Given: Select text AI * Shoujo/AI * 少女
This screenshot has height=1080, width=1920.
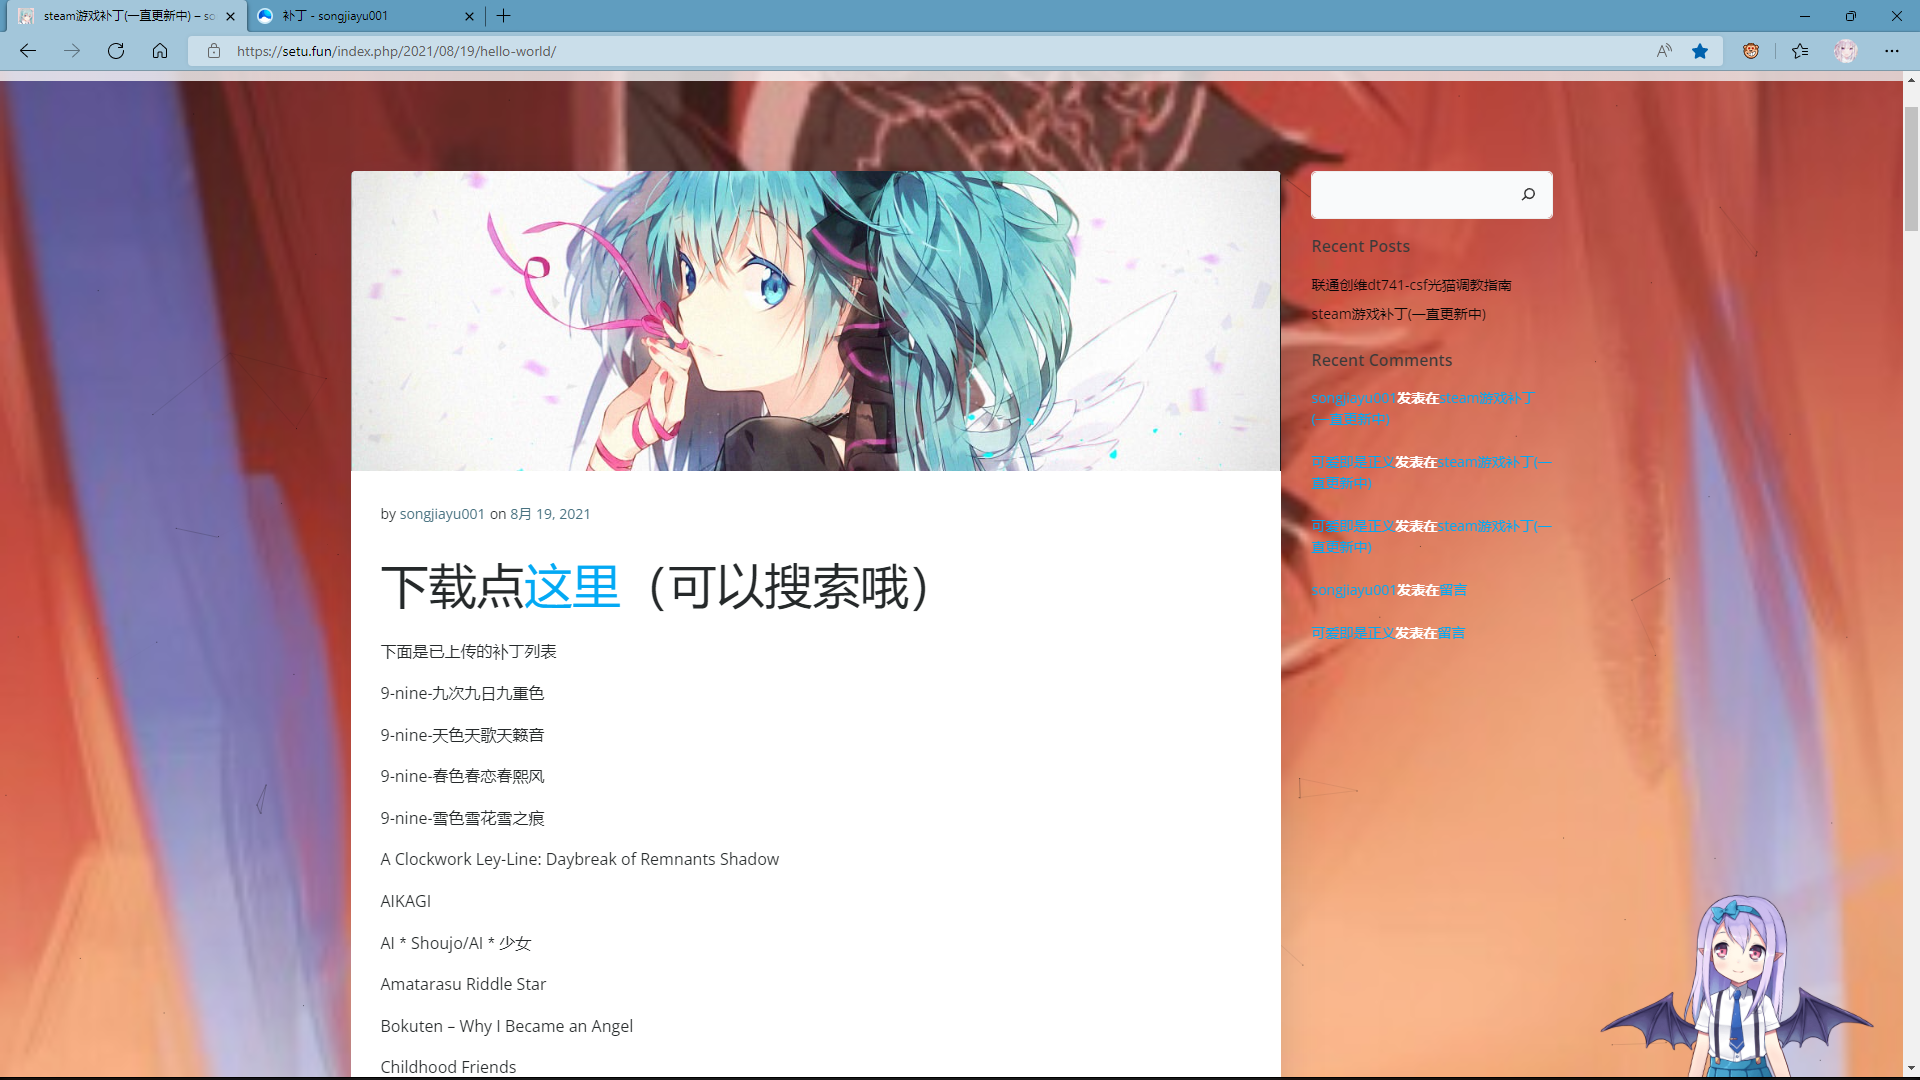Looking at the screenshot, I should (x=456, y=943).
